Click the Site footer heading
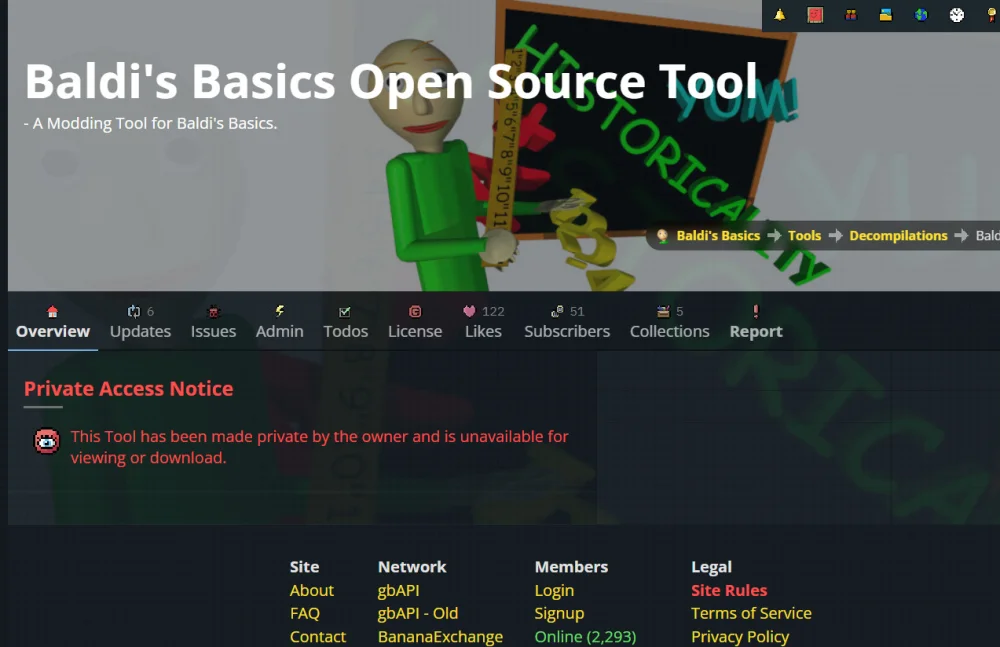The height and width of the screenshot is (647, 1000). click(x=304, y=567)
